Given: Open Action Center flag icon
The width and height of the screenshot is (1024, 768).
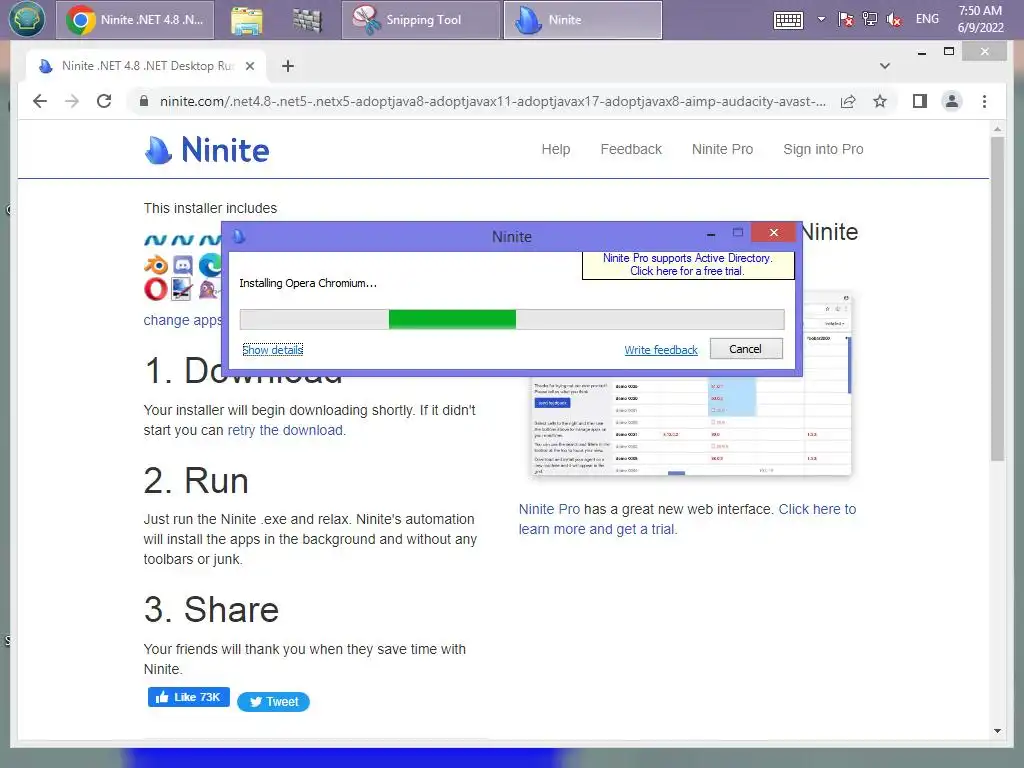Looking at the screenshot, I should 846,20.
